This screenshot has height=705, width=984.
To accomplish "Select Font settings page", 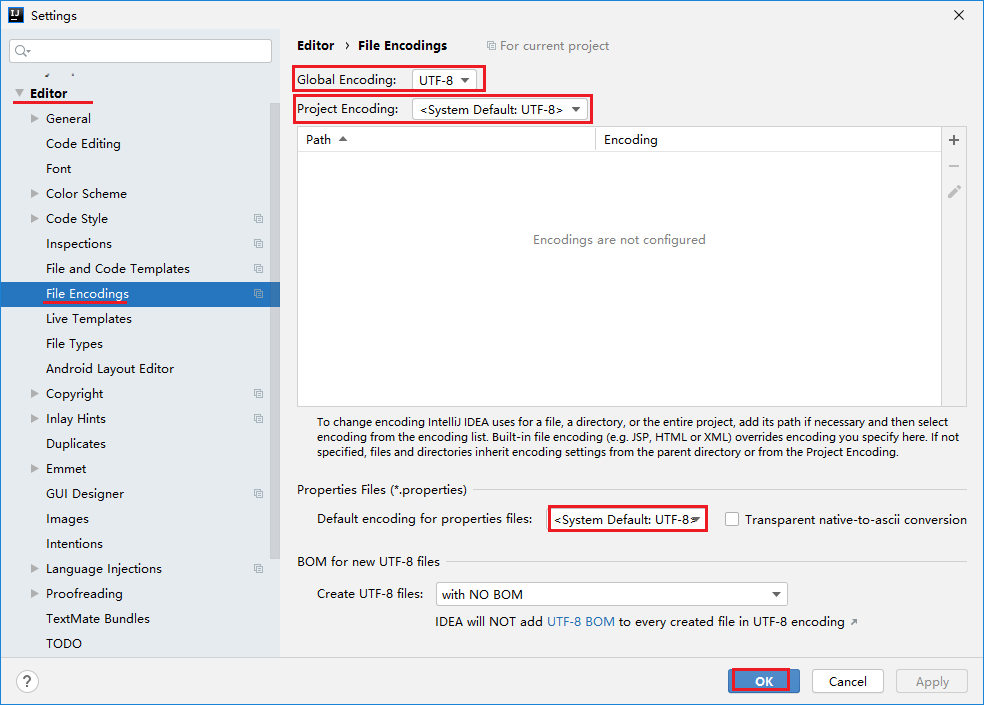I will [58, 169].
